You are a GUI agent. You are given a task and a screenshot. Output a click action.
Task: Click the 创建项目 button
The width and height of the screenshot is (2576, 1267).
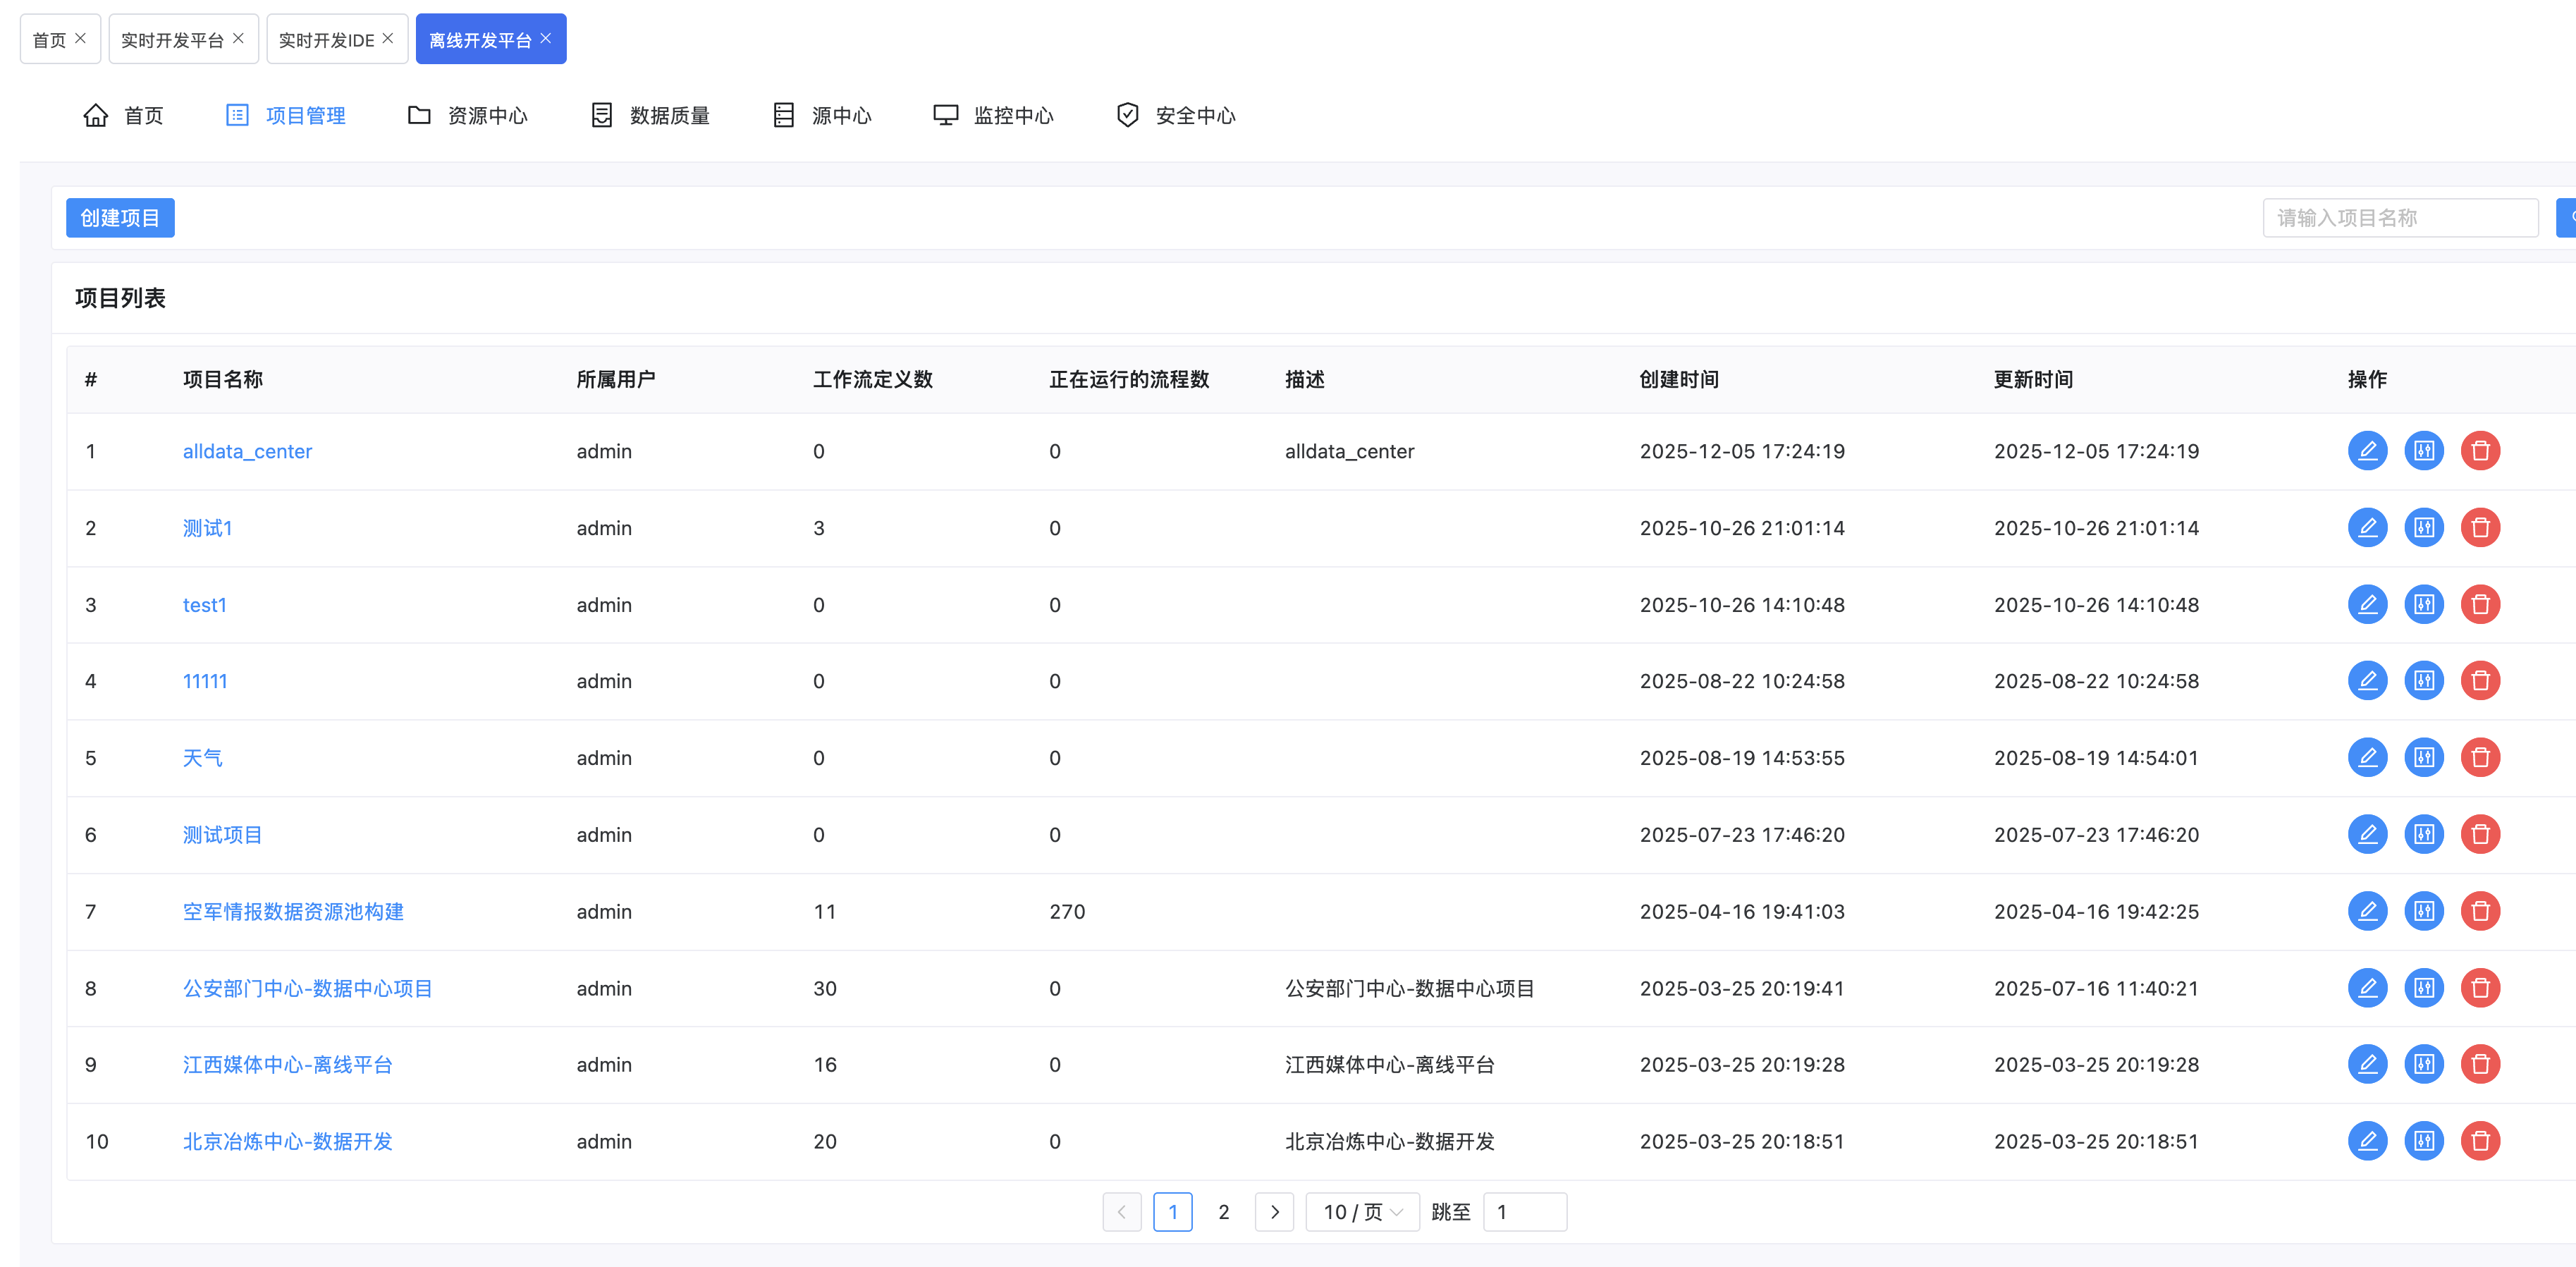pos(120,218)
